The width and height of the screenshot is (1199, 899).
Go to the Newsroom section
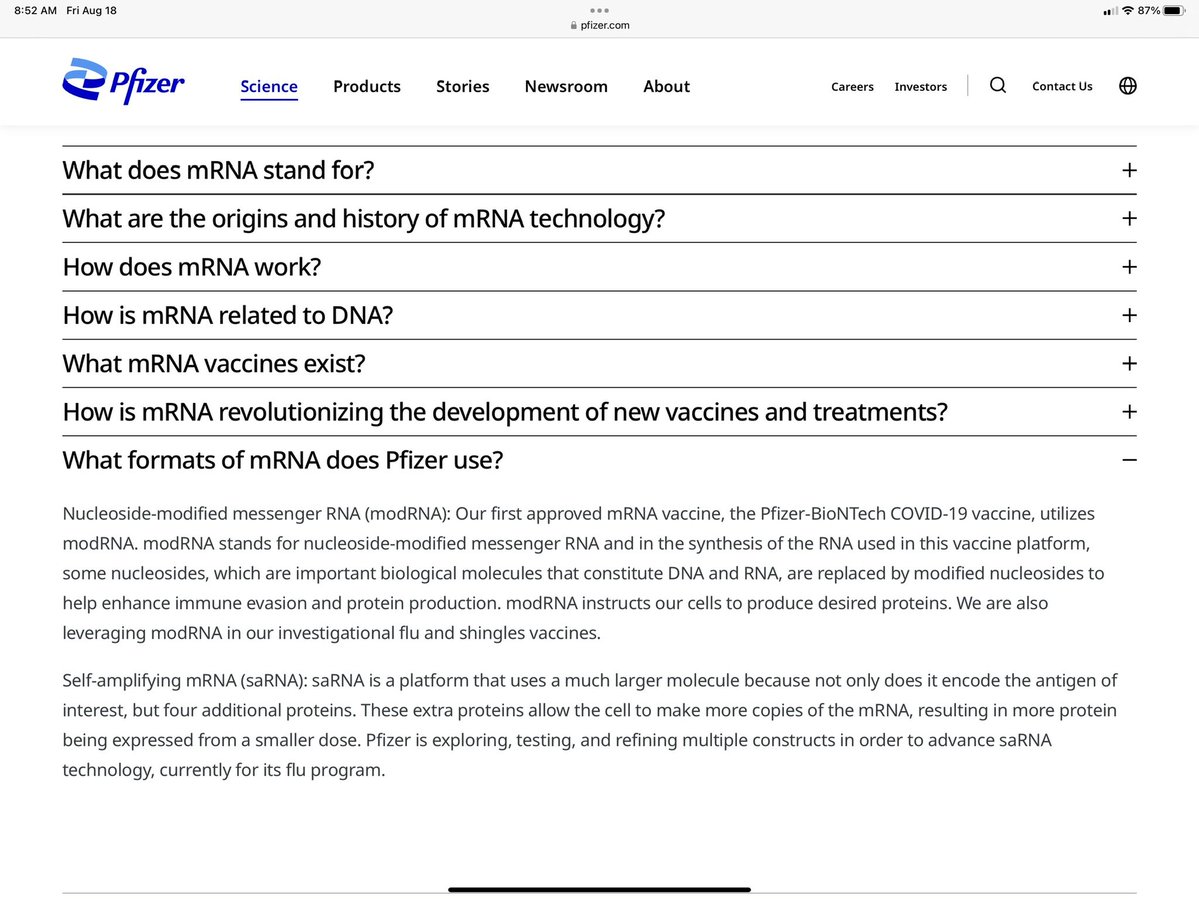click(566, 86)
